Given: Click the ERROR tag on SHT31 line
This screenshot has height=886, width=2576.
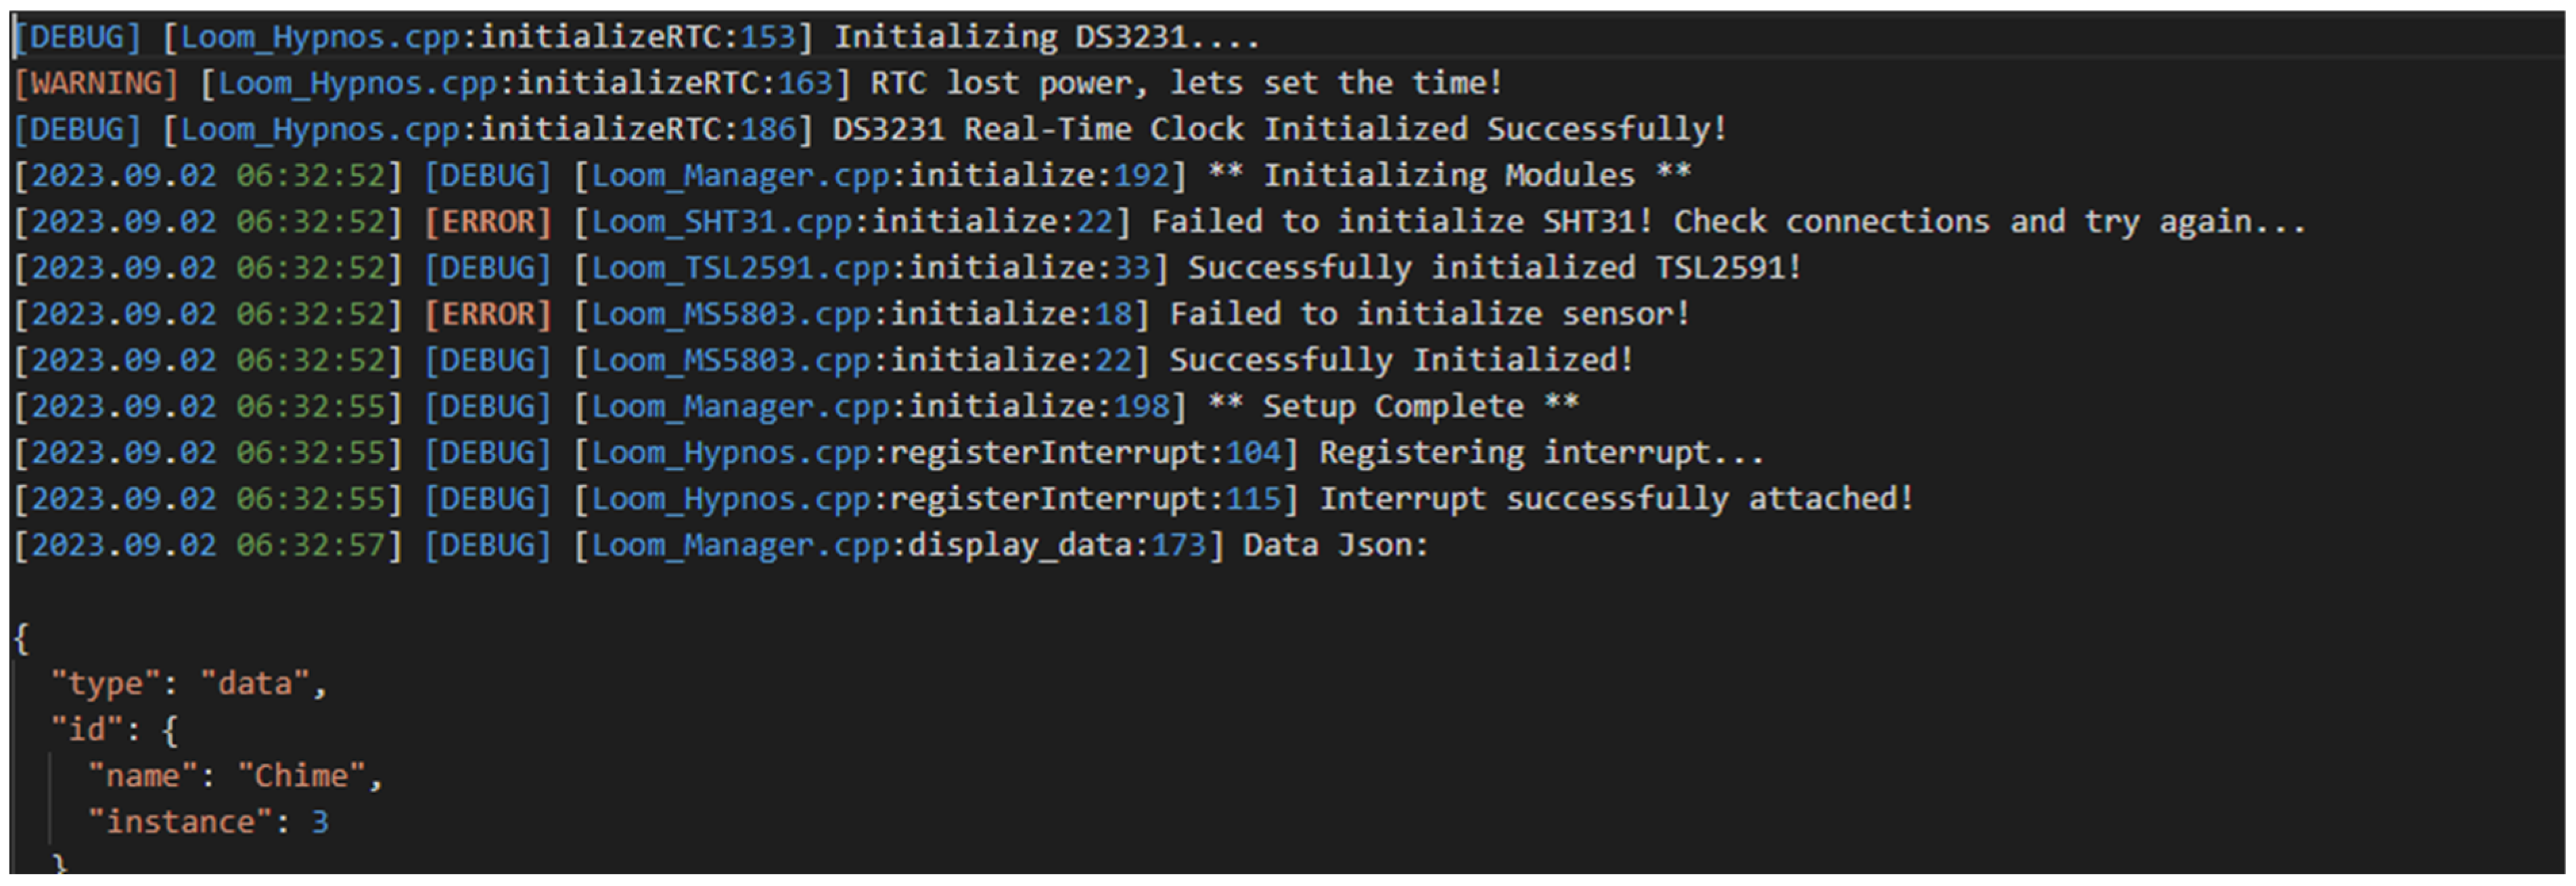Looking at the screenshot, I should (488, 222).
